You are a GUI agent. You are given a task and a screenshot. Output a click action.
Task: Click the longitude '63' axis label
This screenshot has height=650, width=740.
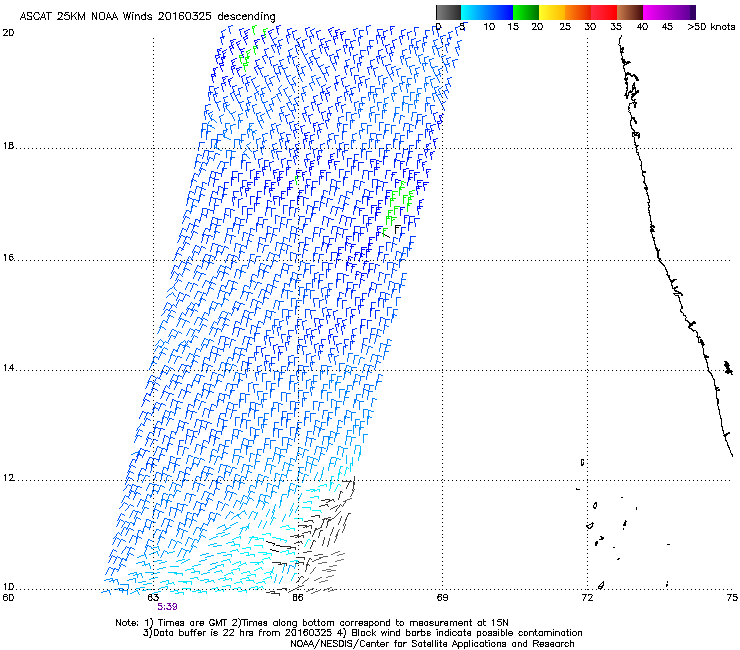[153, 598]
